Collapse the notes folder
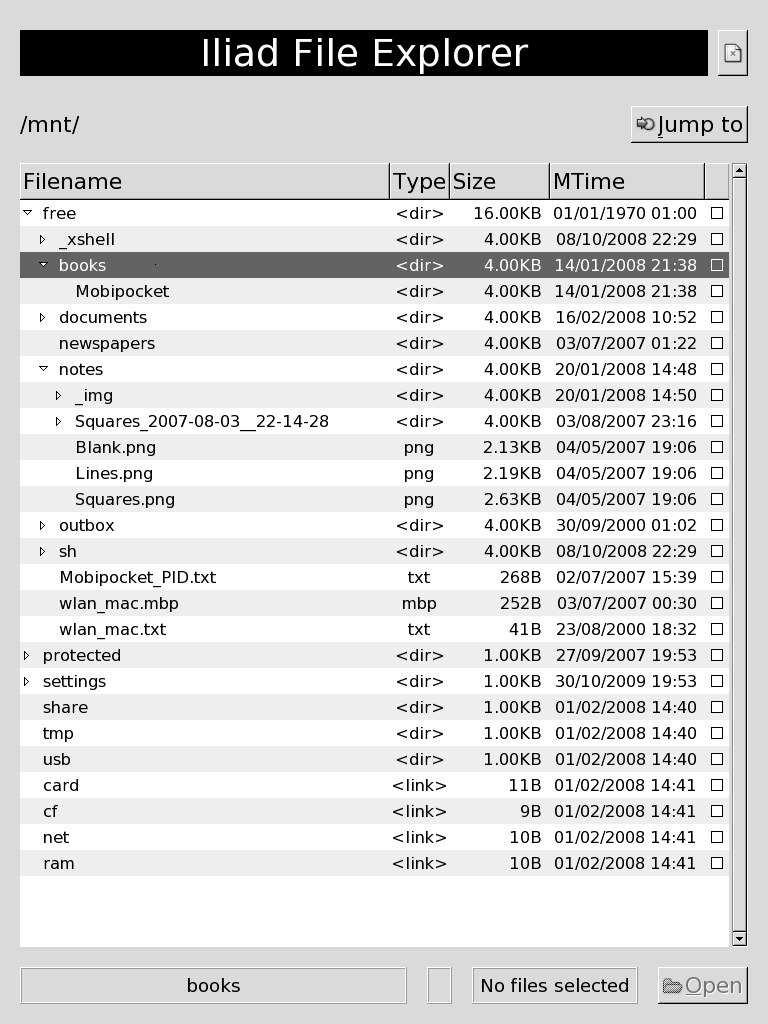Screen dimensions: 768x1024 [43, 369]
